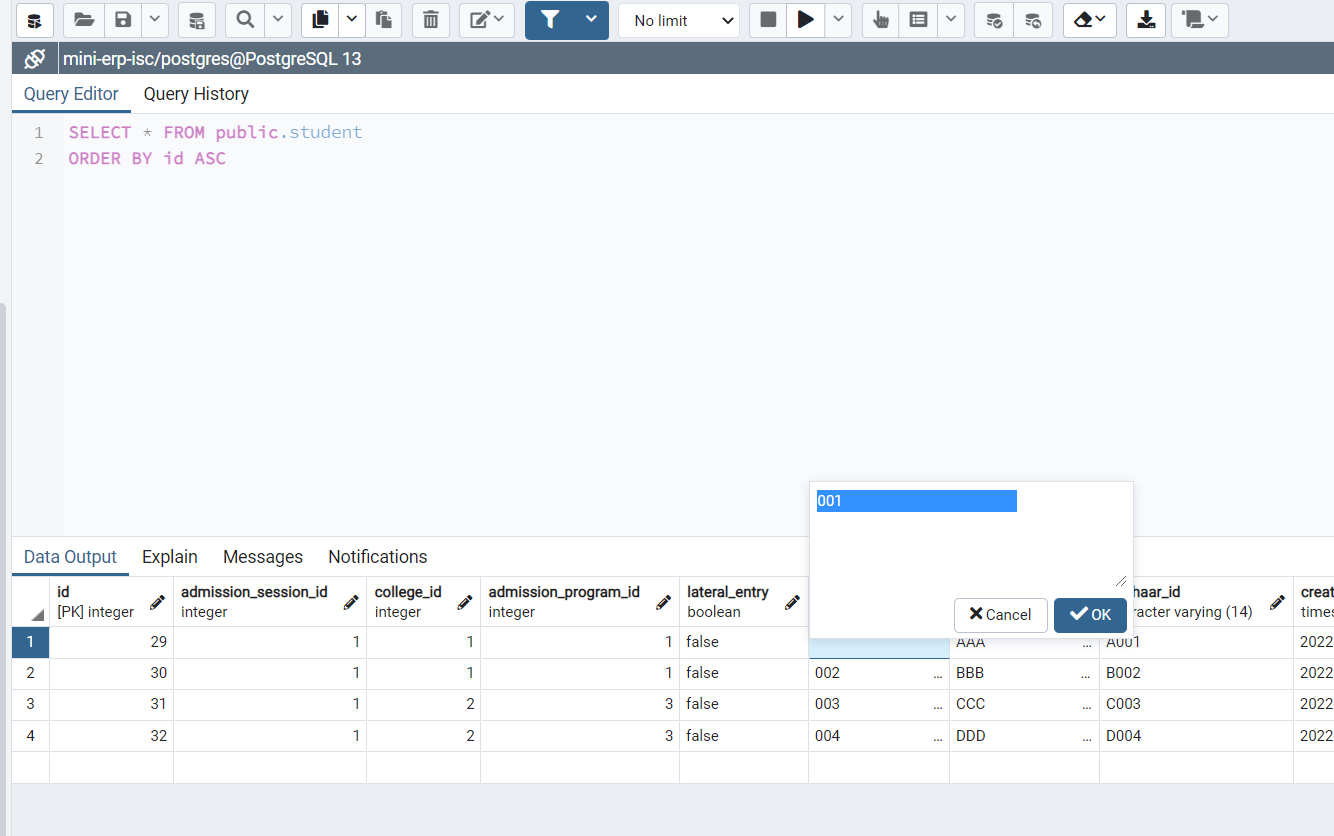Confirm the cell edit with OK
The height and width of the screenshot is (836, 1334).
tap(1090, 615)
